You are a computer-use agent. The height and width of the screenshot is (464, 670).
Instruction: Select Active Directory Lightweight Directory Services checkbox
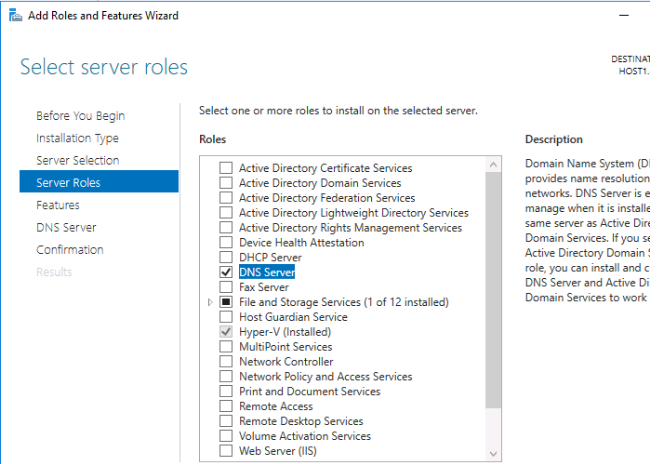coord(226,213)
